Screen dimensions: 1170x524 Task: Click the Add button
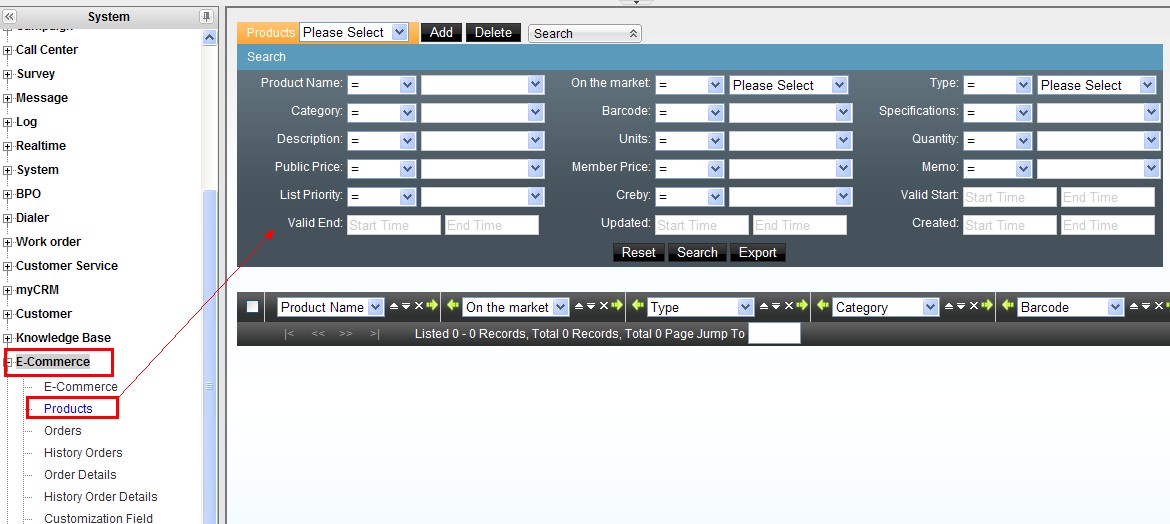[x=441, y=32]
